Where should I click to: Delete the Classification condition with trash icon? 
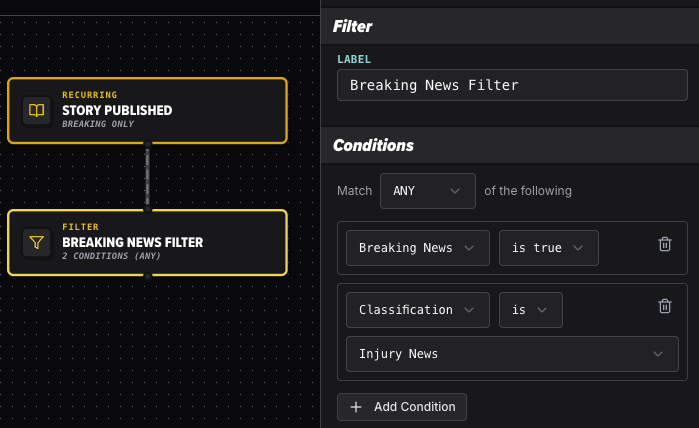click(x=665, y=306)
